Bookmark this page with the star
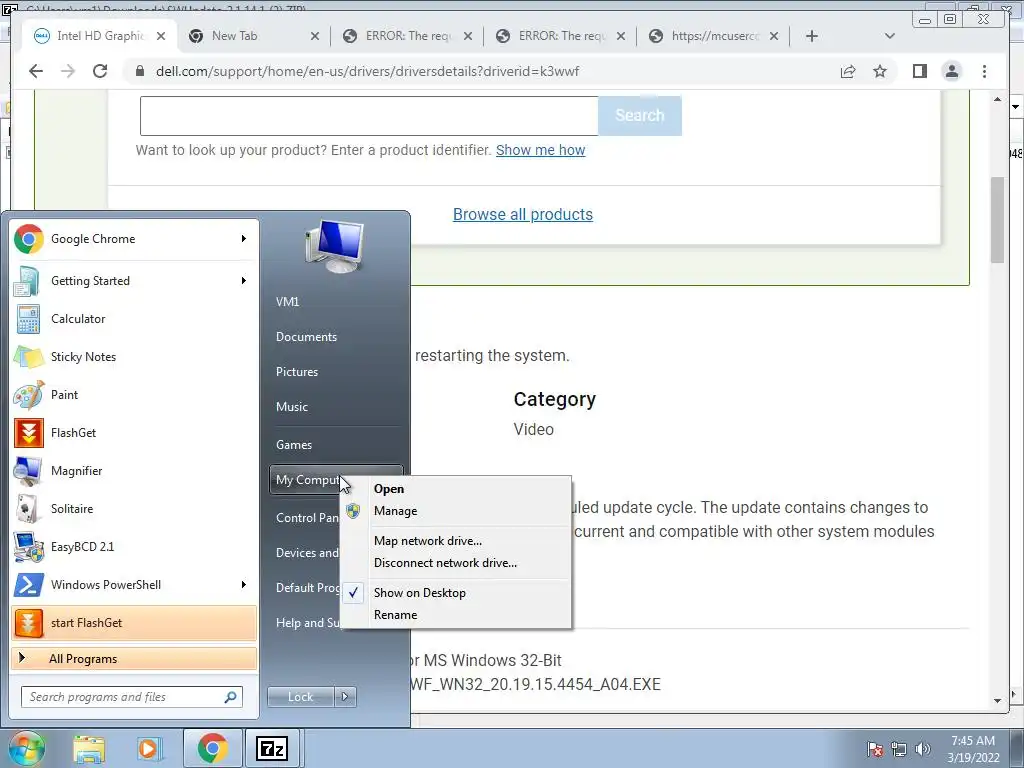 click(880, 71)
